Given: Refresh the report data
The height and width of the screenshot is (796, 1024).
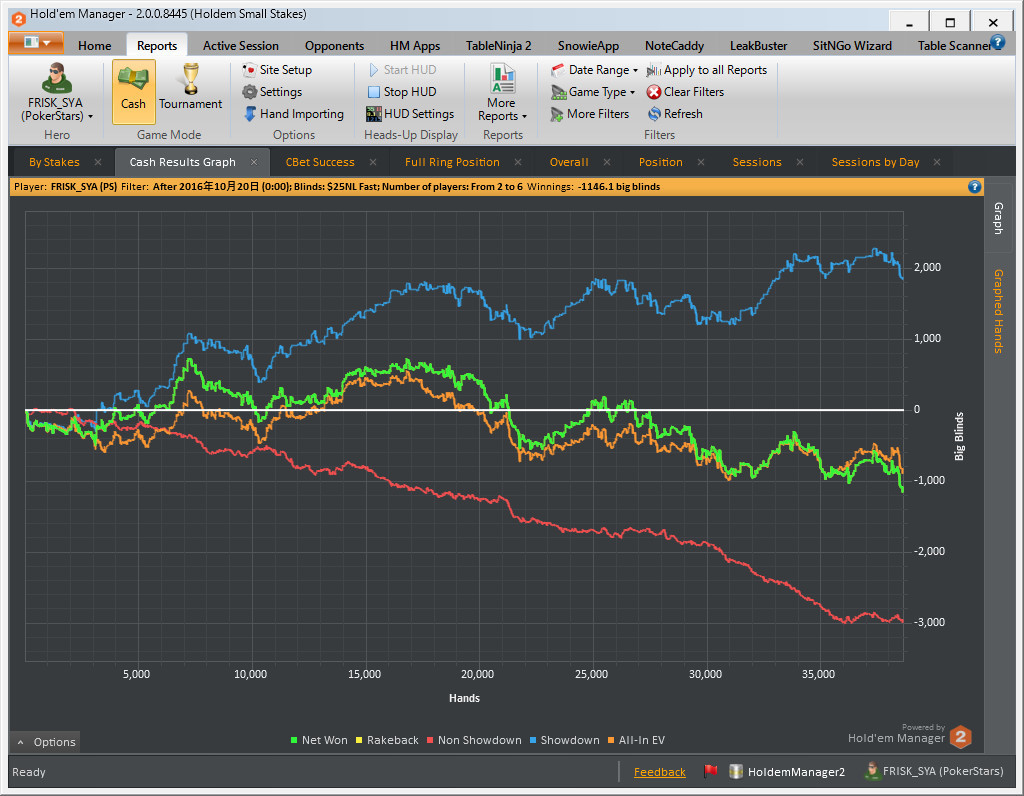Looking at the screenshot, I should [675, 114].
